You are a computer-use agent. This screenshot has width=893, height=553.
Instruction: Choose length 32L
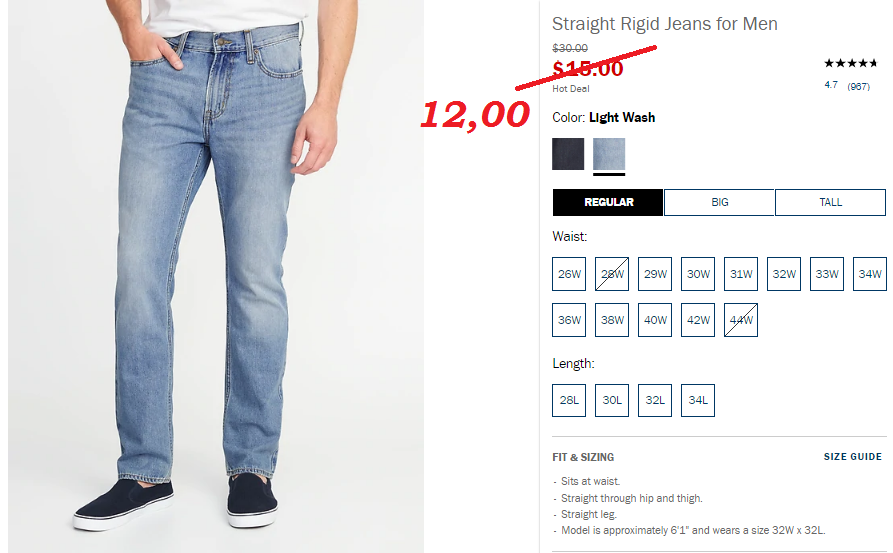(x=655, y=400)
